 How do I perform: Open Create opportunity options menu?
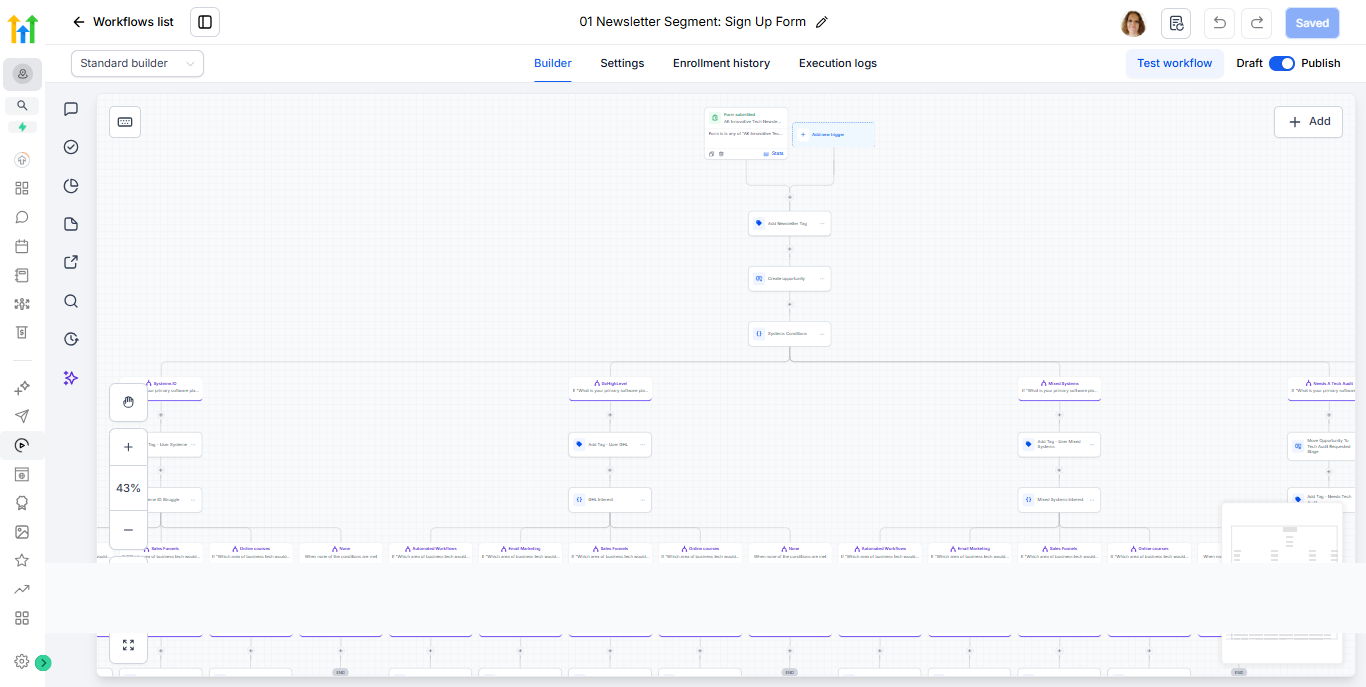(x=822, y=278)
